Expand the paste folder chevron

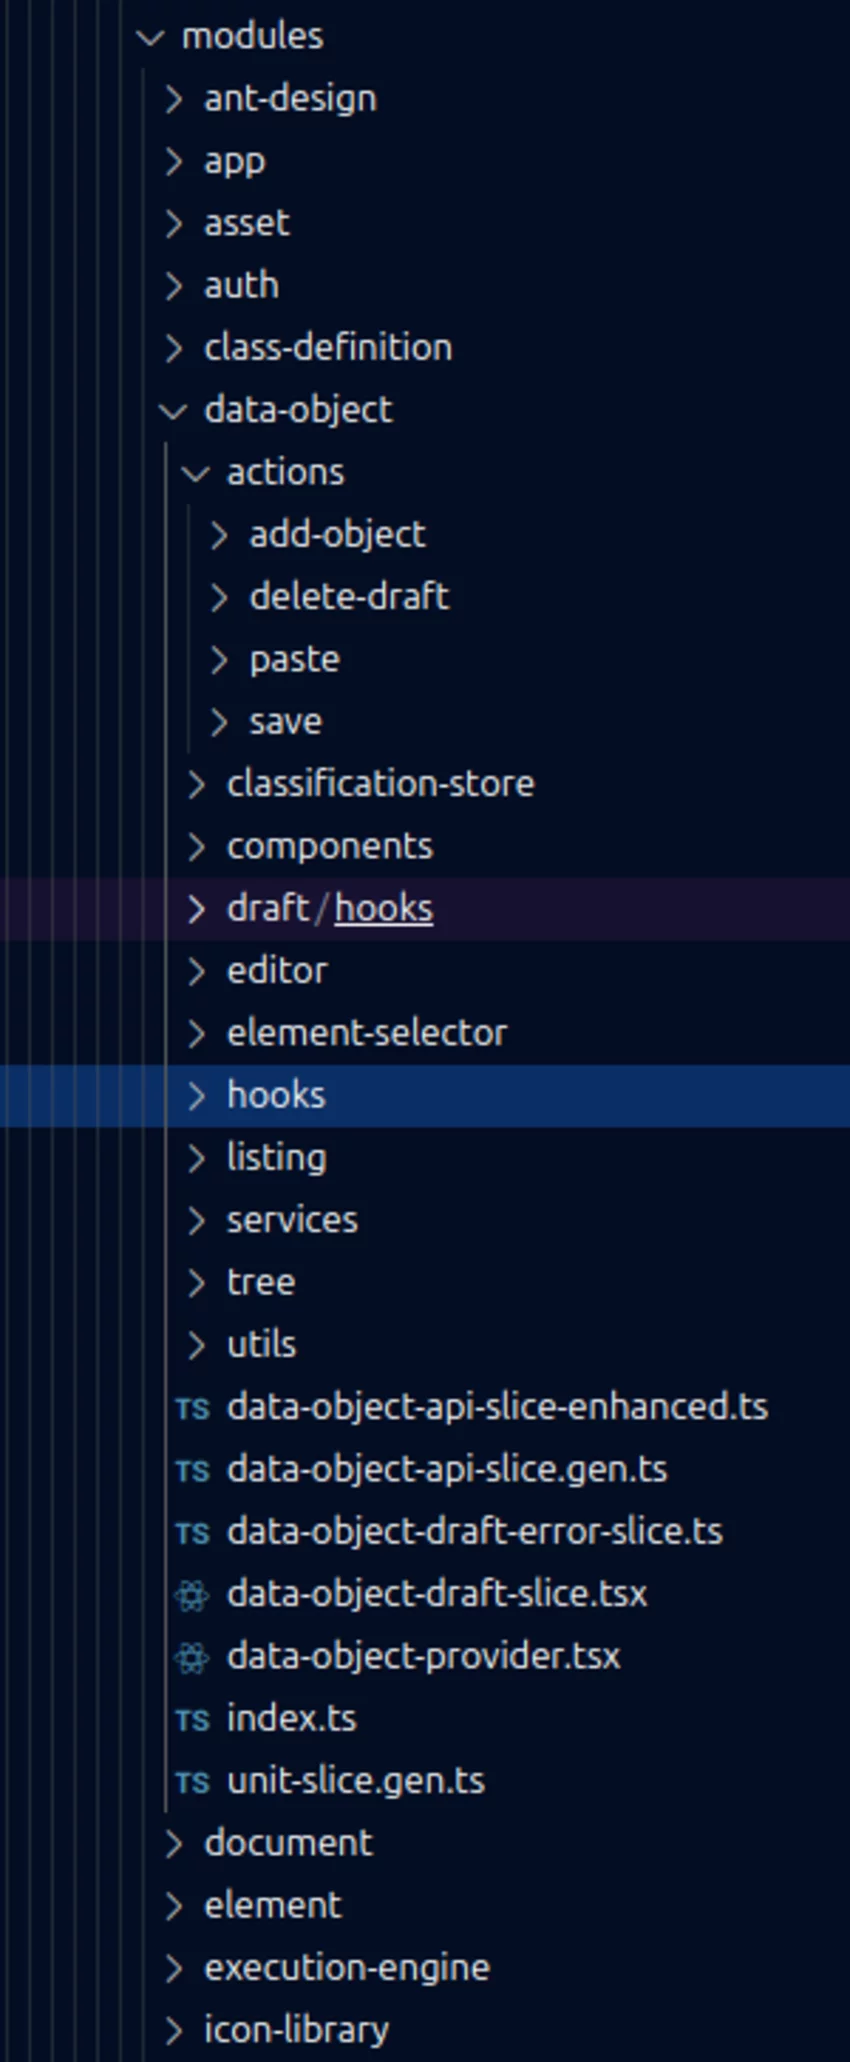coord(219,660)
